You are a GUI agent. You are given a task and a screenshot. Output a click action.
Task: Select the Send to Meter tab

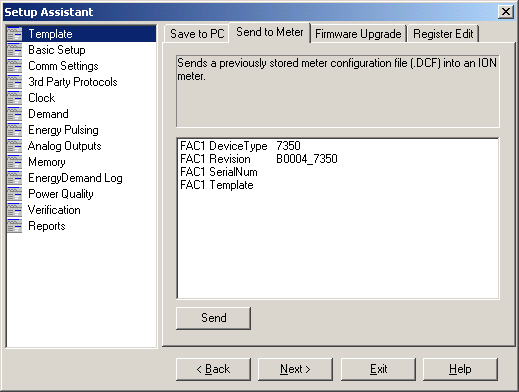(270, 32)
